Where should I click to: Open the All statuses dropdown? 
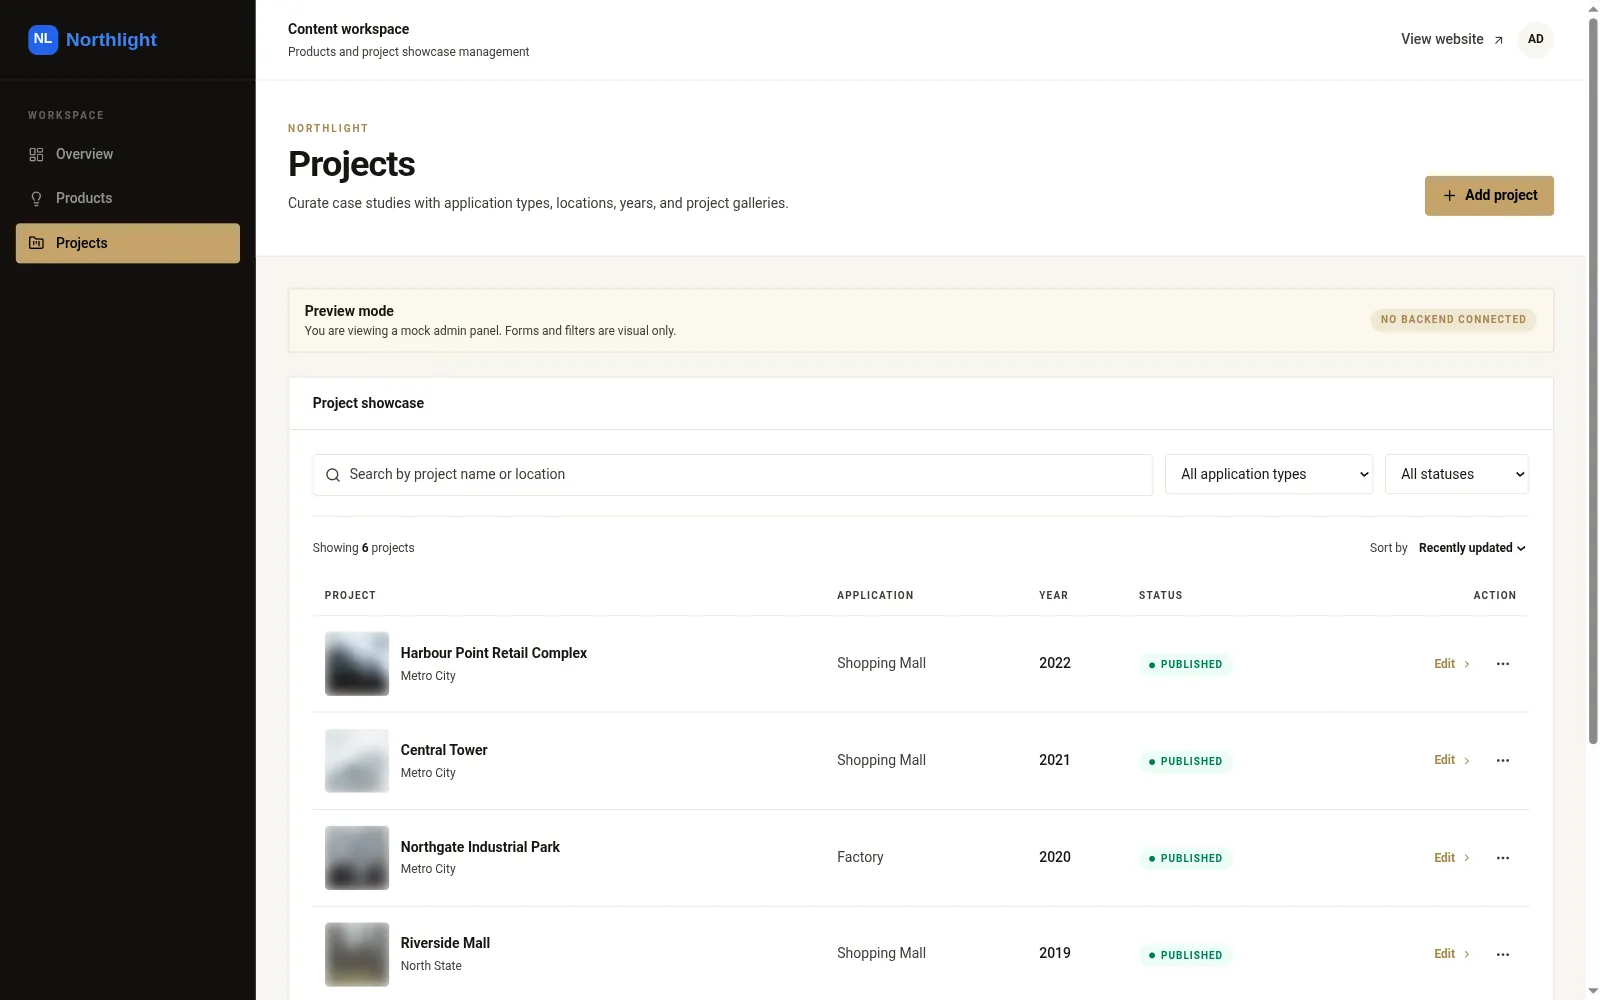tap(1457, 474)
